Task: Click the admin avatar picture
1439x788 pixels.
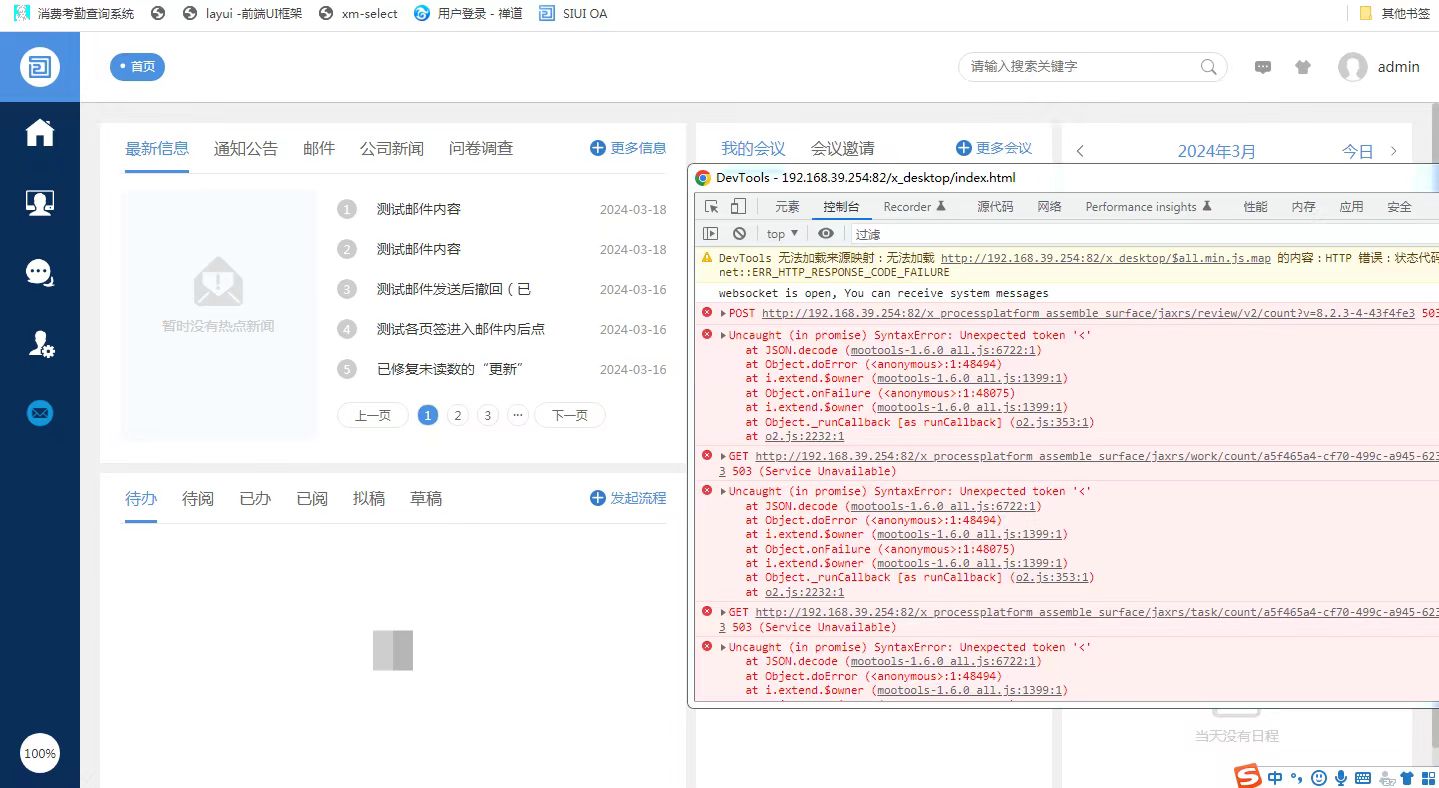Action: coord(1353,67)
